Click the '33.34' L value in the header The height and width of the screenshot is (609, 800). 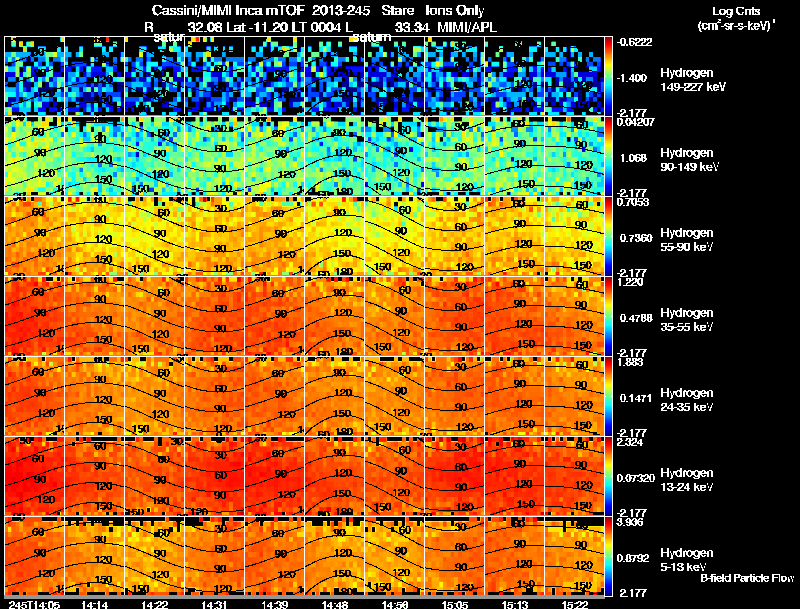click(x=412, y=28)
